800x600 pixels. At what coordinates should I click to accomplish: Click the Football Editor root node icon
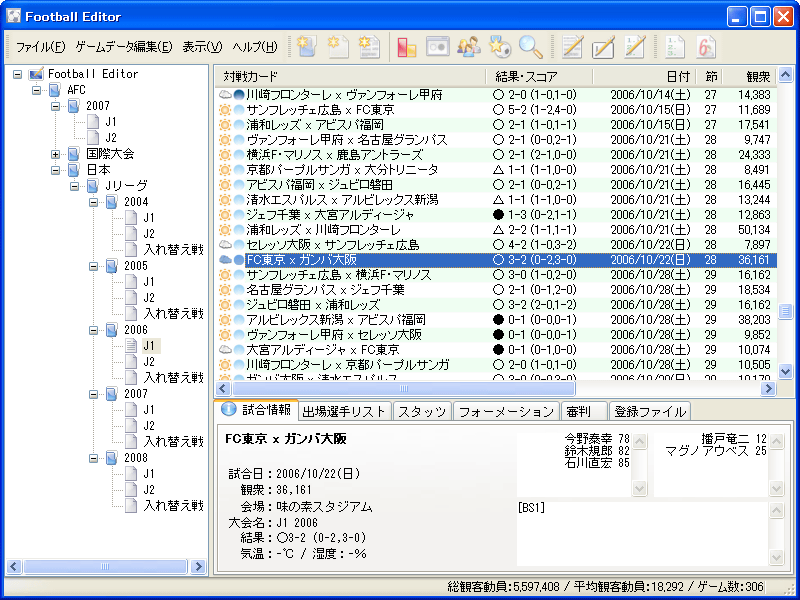[36, 74]
